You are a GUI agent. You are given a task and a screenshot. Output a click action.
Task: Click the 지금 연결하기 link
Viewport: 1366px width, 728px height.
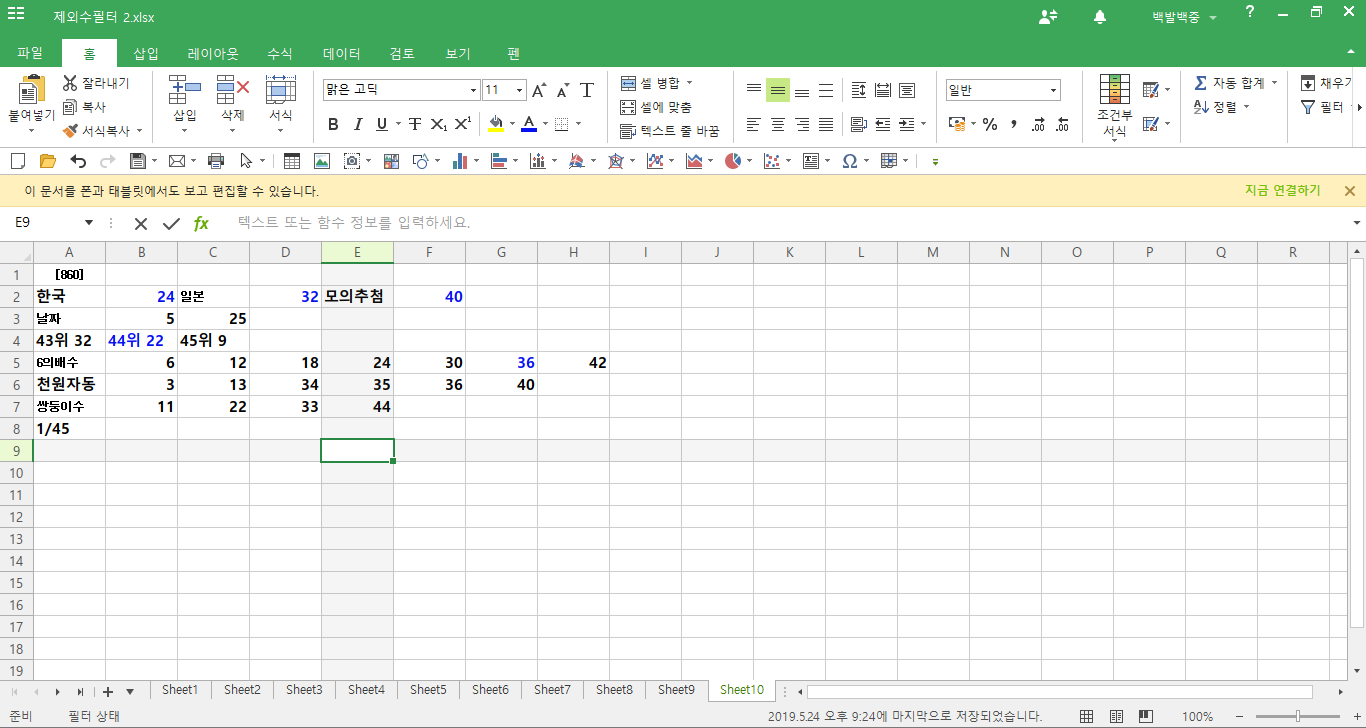tap(1282, 191)
